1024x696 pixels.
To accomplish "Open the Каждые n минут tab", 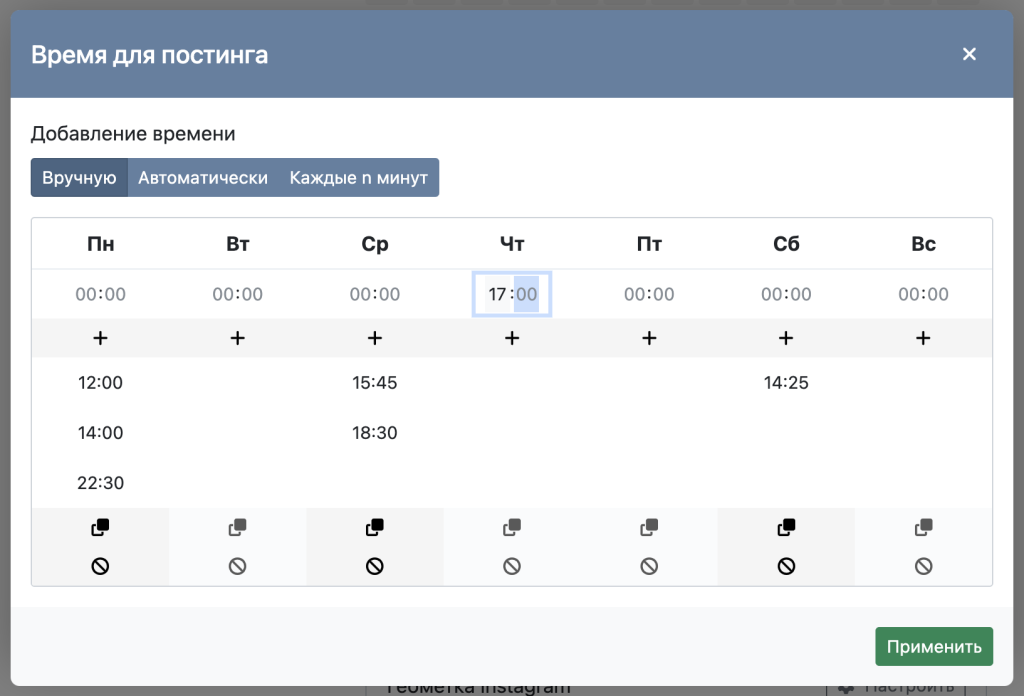I will coord(358,178).
